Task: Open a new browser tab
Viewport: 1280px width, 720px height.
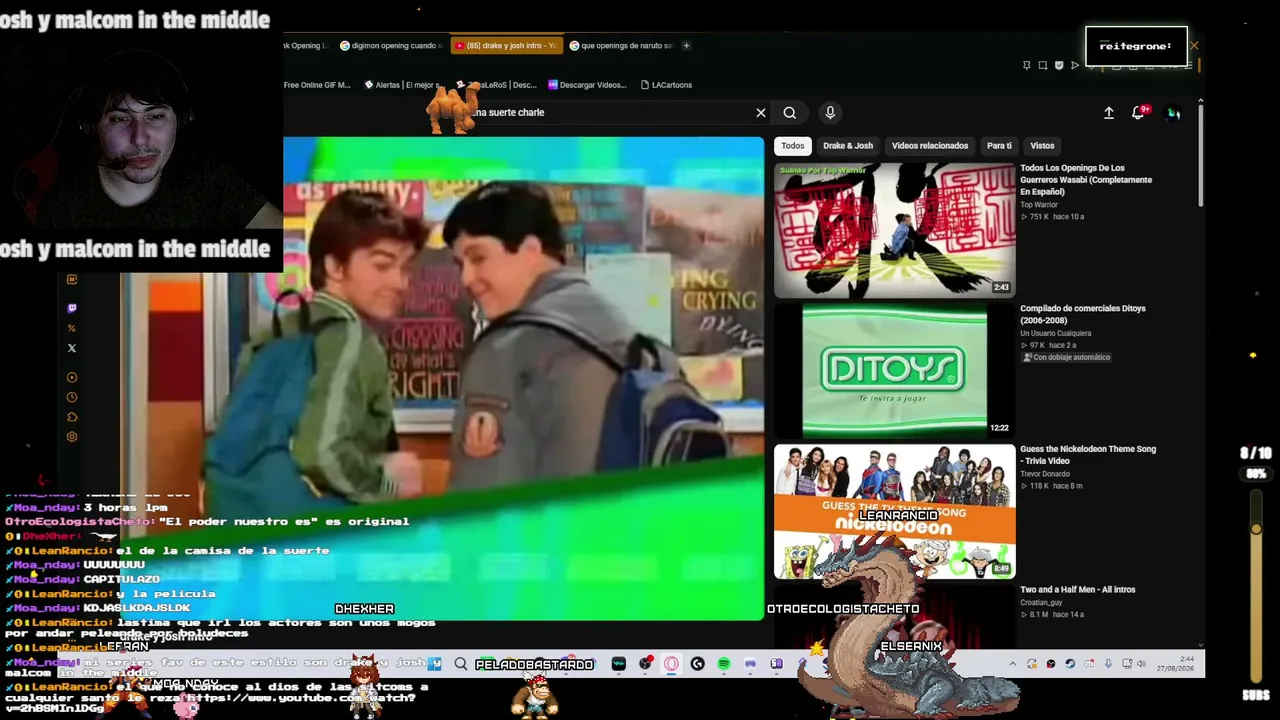Action: click(686, 45)
